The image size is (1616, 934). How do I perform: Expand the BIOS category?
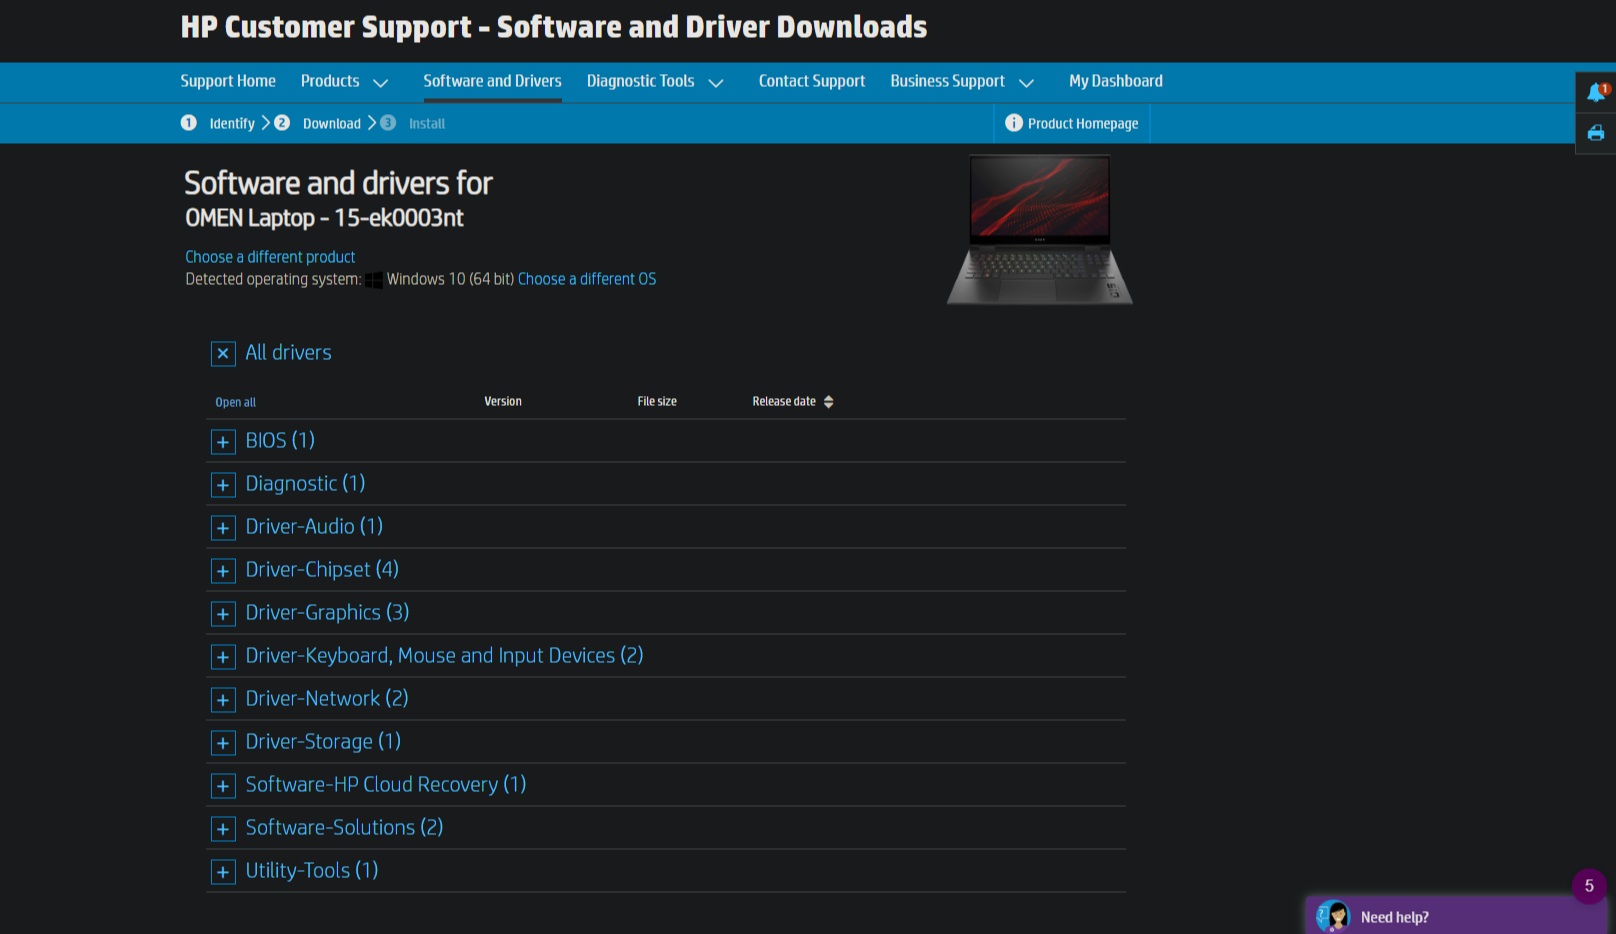point(223,442)
